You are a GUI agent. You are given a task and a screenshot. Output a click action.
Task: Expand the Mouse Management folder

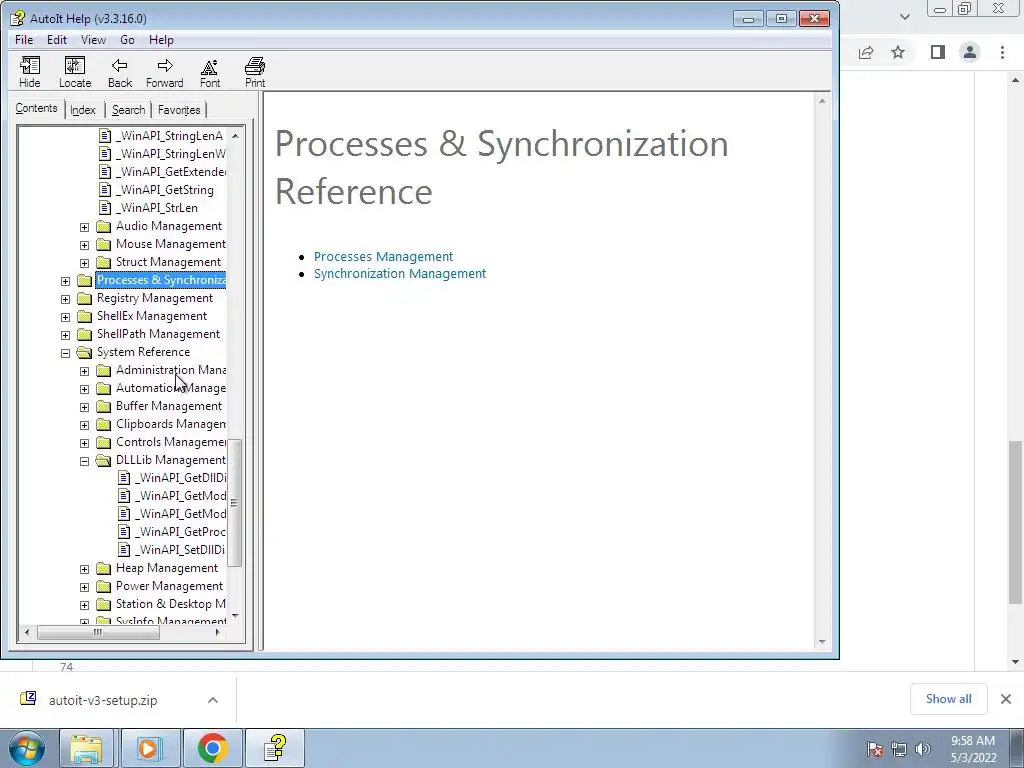click(84, 246)
